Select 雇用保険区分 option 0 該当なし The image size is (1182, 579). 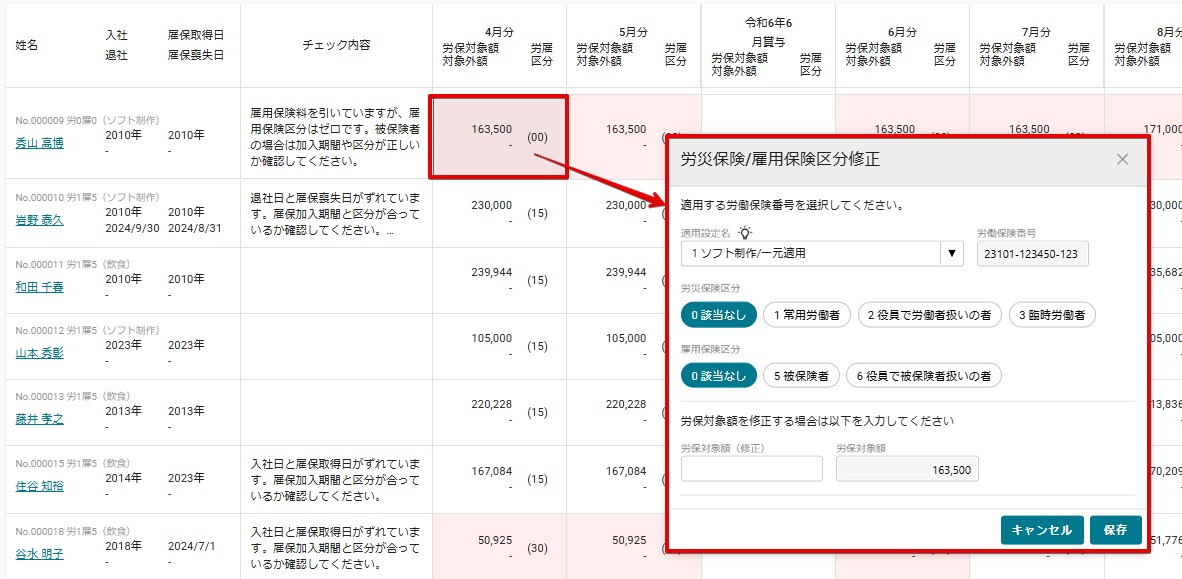718,375
